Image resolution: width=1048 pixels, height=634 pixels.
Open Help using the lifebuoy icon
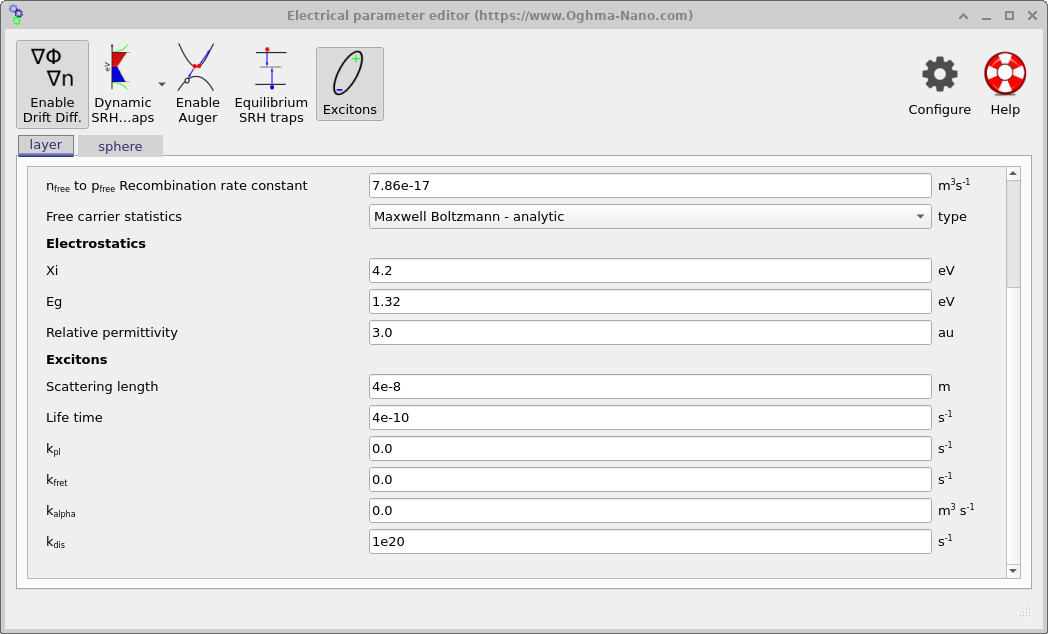(1004, 82)
